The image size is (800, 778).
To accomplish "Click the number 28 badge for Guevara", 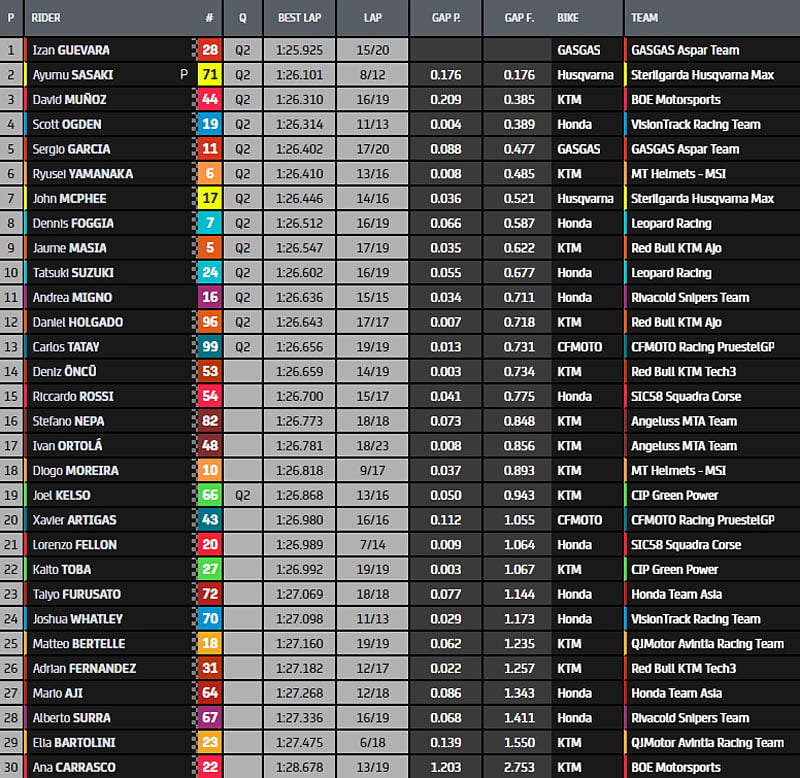I will 209,50.
